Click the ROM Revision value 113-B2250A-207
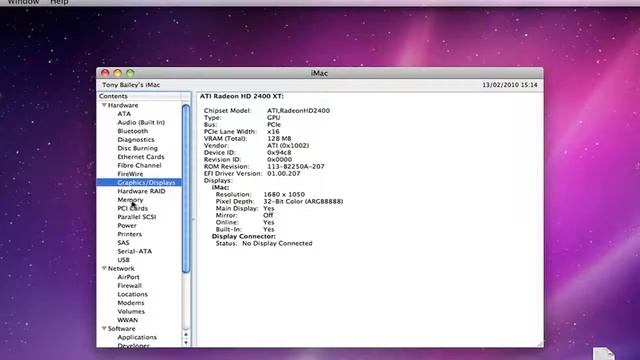The height and width of the screenshot is (360, 640). pos(296,167)
